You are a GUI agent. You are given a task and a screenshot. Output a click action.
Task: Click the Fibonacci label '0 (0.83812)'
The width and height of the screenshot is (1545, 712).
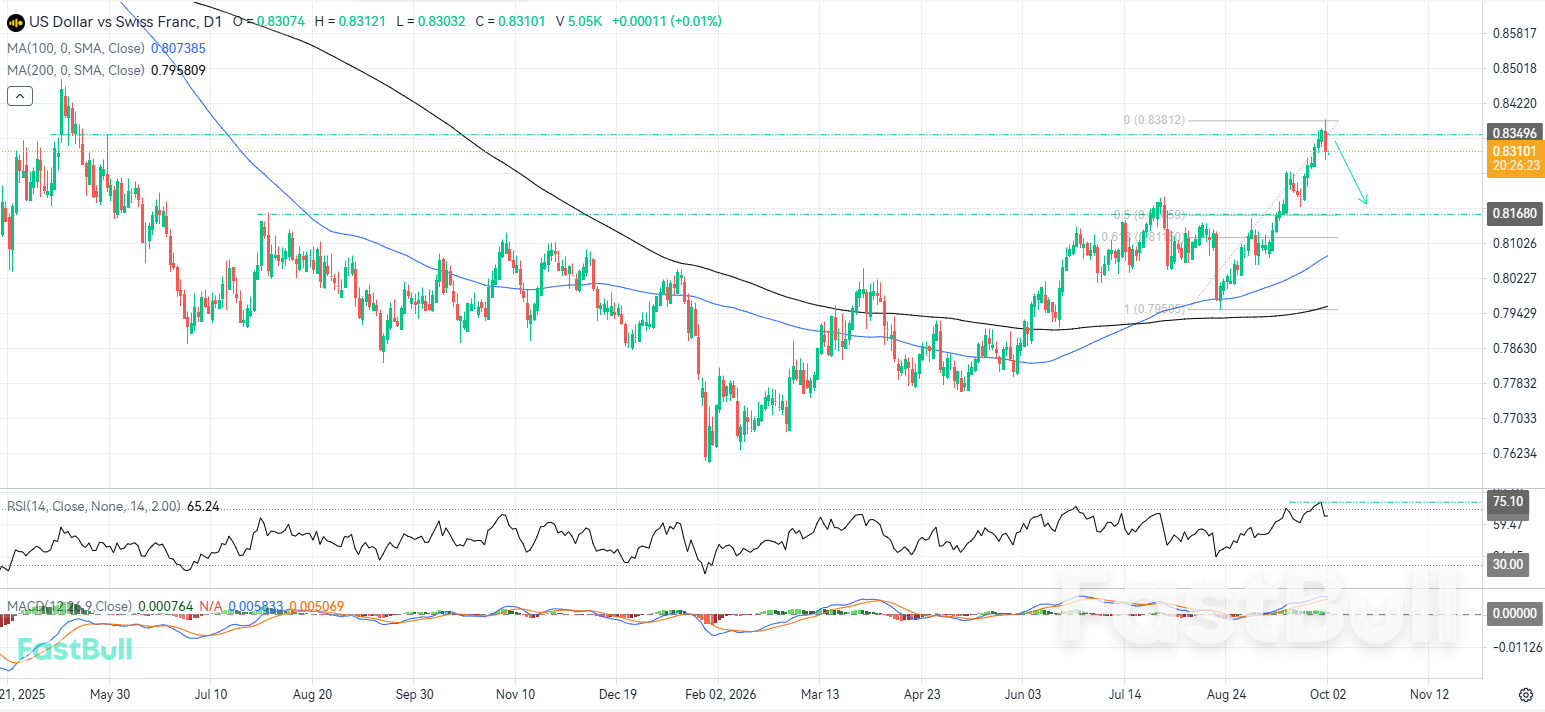(1154, 120)
